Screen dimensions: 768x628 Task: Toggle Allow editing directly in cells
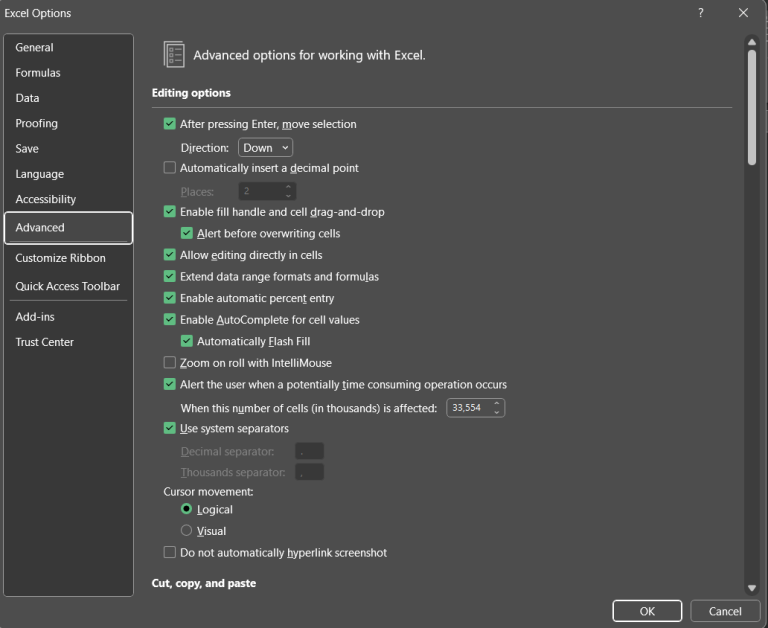pos(169,255)
